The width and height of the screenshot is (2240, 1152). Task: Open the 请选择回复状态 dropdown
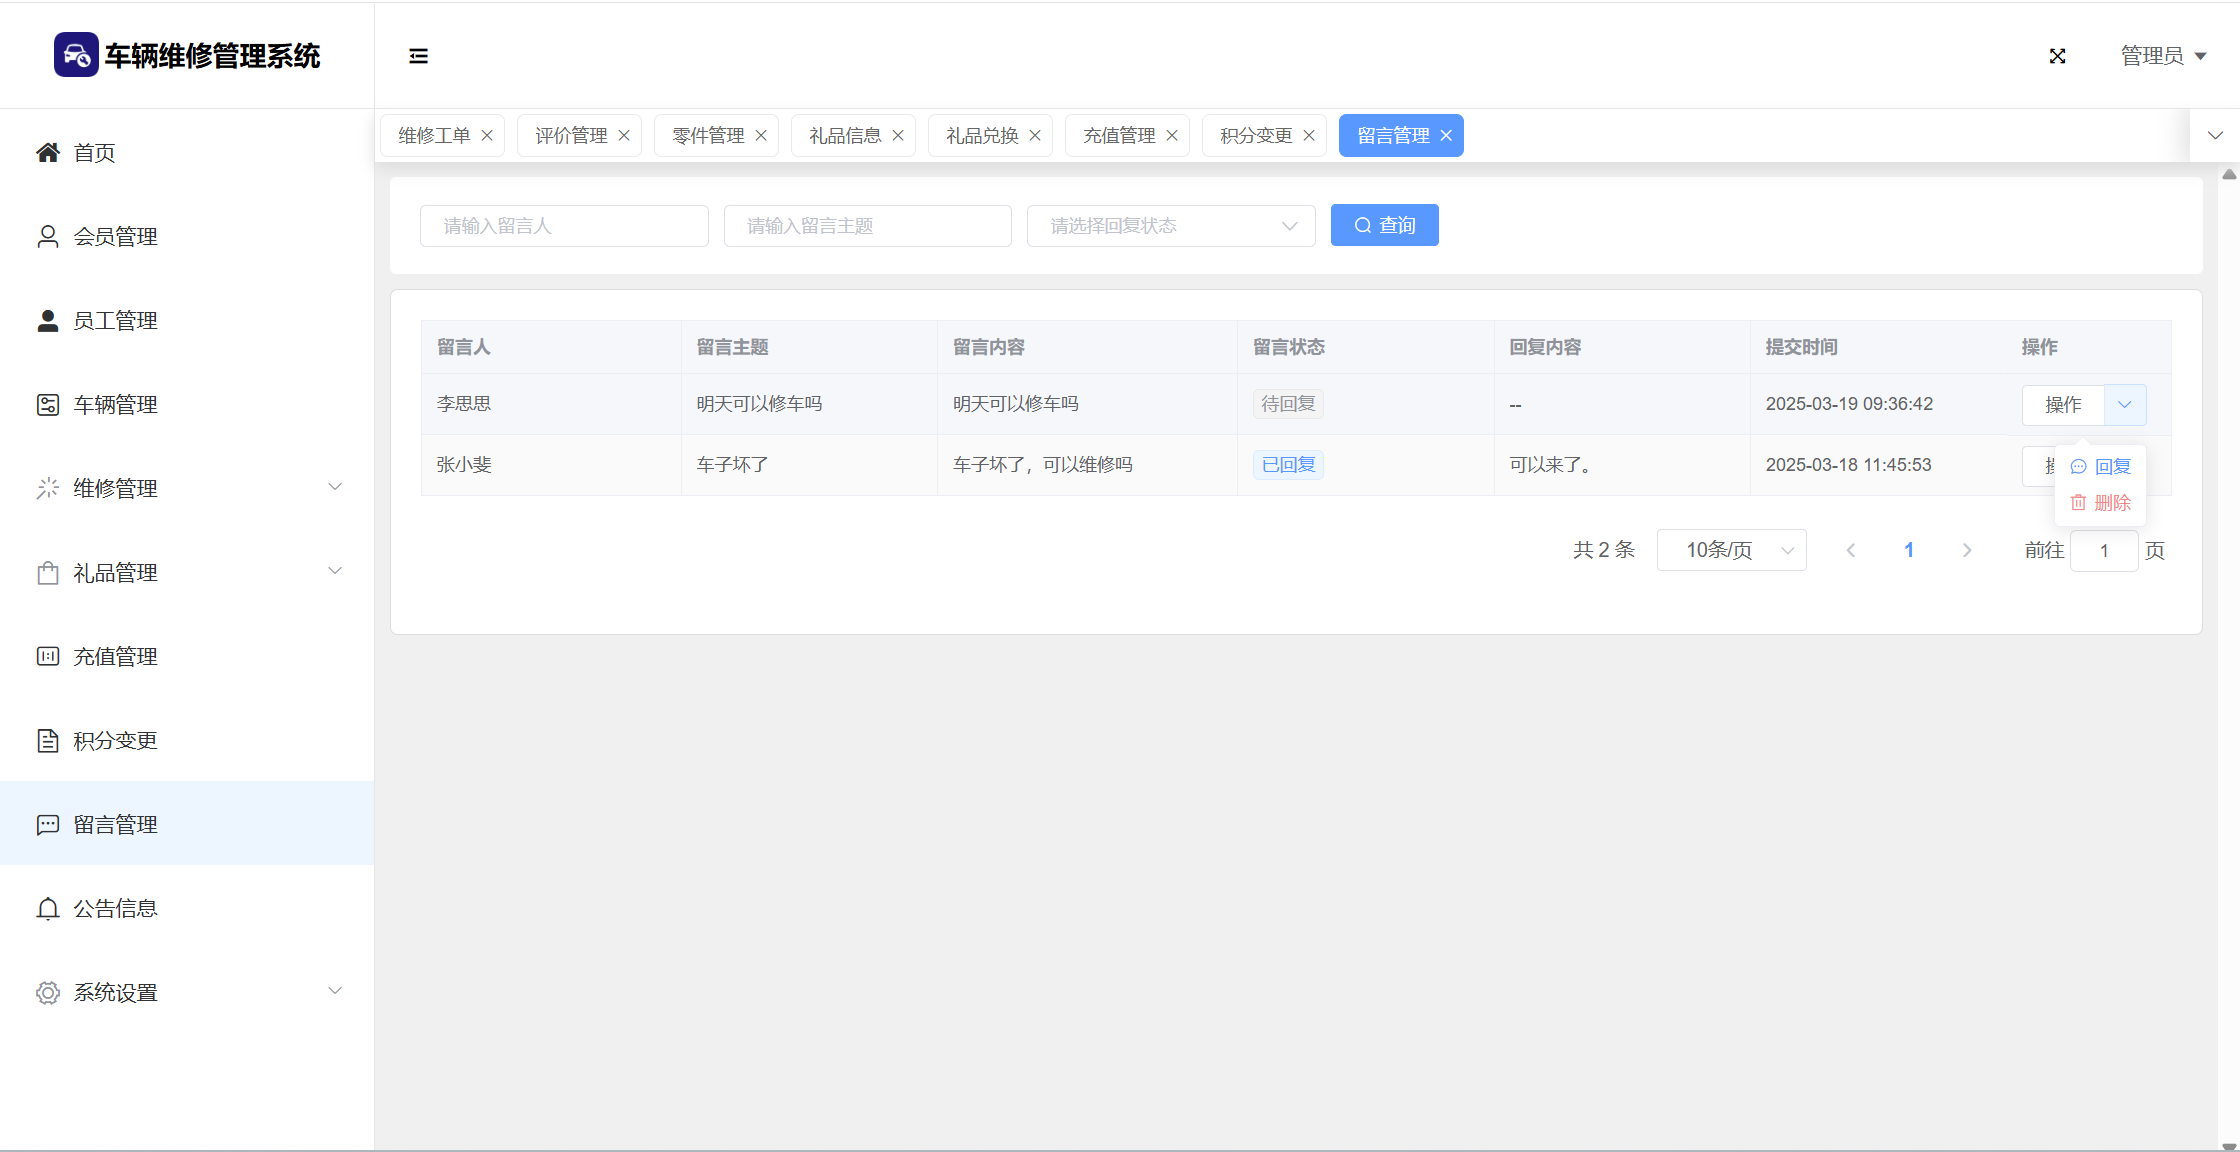[1170, 226]
